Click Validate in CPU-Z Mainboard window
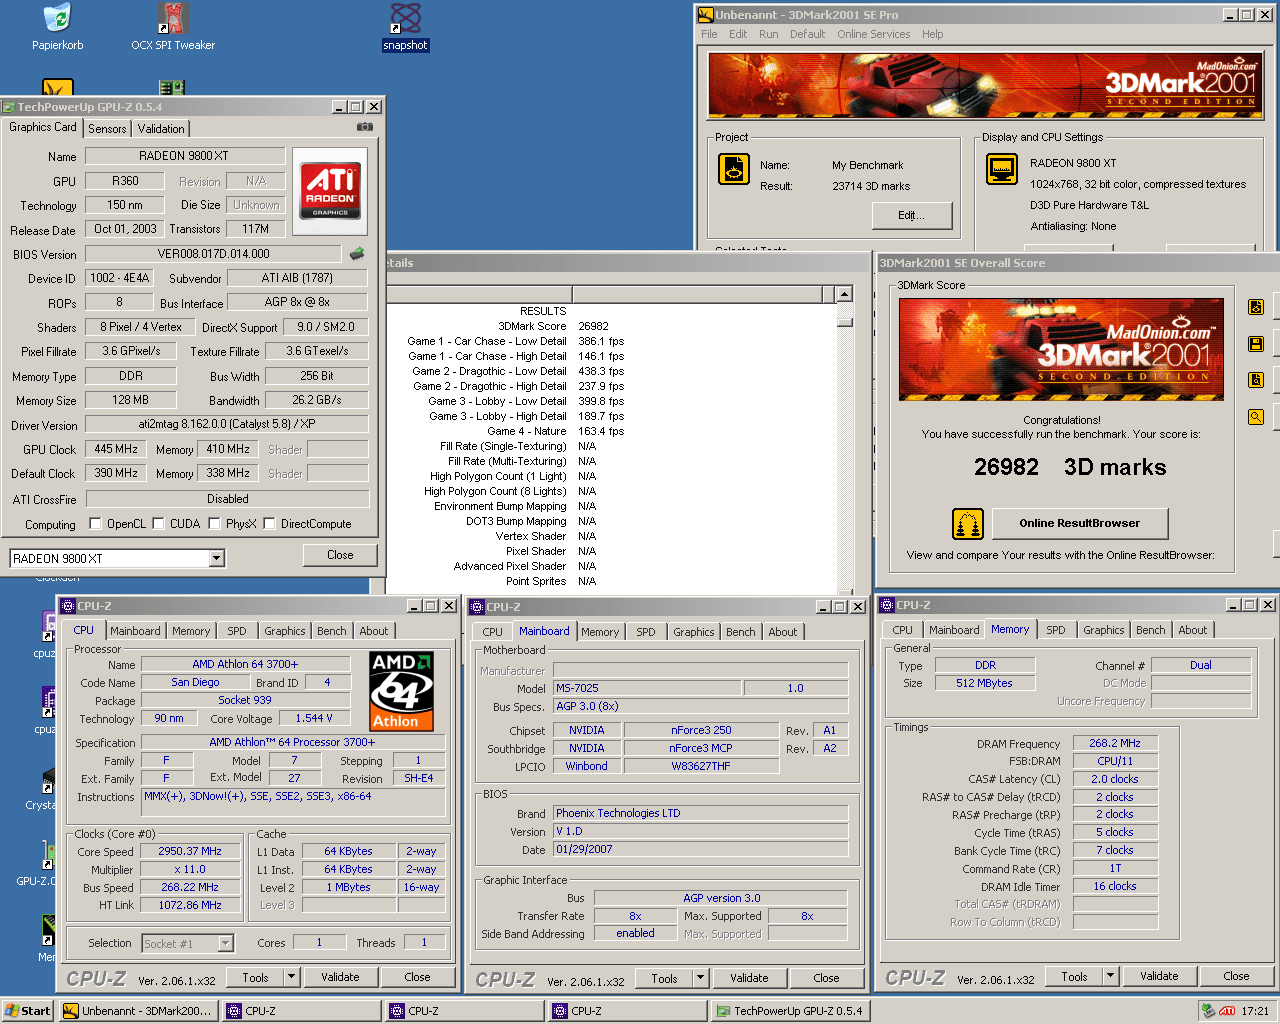Image resolution: width=1280 pixels, height=1024 pixels. click(x=749, y=978)
